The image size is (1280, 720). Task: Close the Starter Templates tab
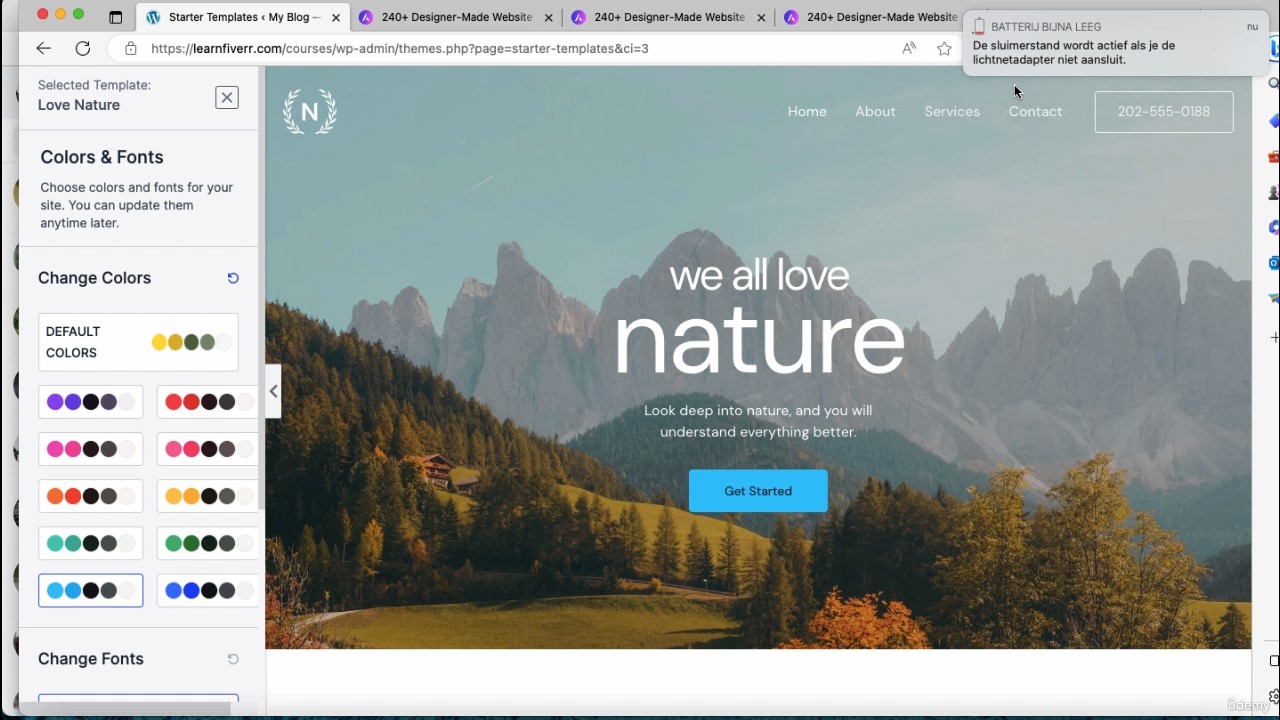click(x=336, y=17)
